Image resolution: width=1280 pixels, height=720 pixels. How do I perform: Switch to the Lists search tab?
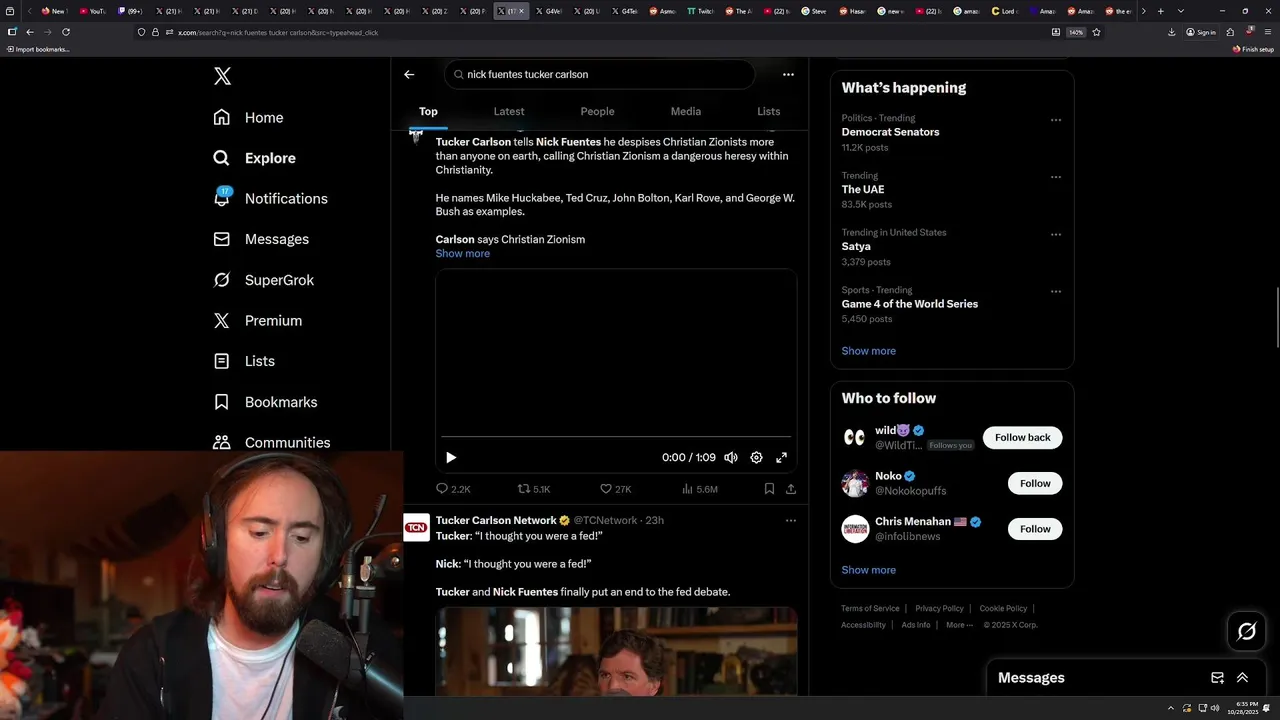tap(769, 111)
